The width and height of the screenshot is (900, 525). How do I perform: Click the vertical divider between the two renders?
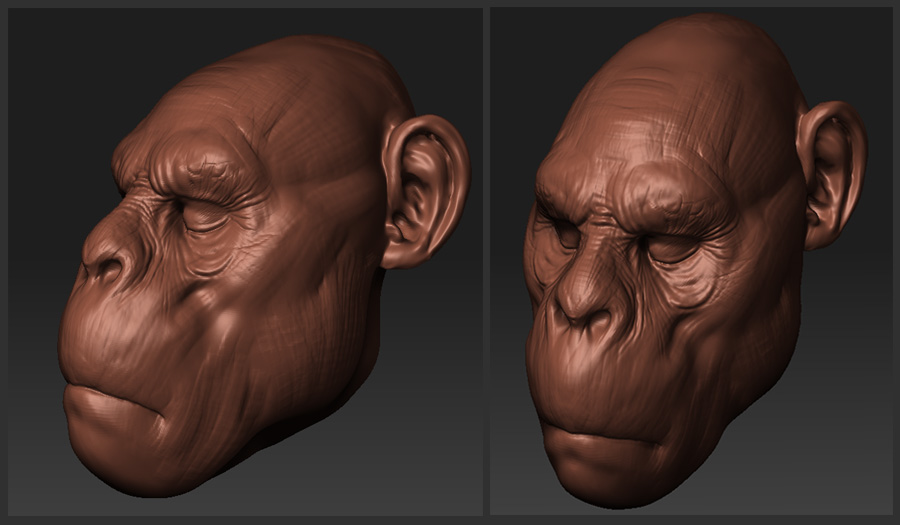coord(486,260)
